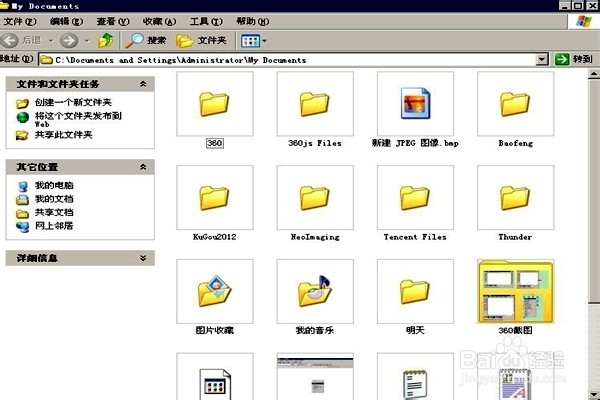Go to 共享文档 link
Viewport: 600px width, 400px height.
click(54, 212)
